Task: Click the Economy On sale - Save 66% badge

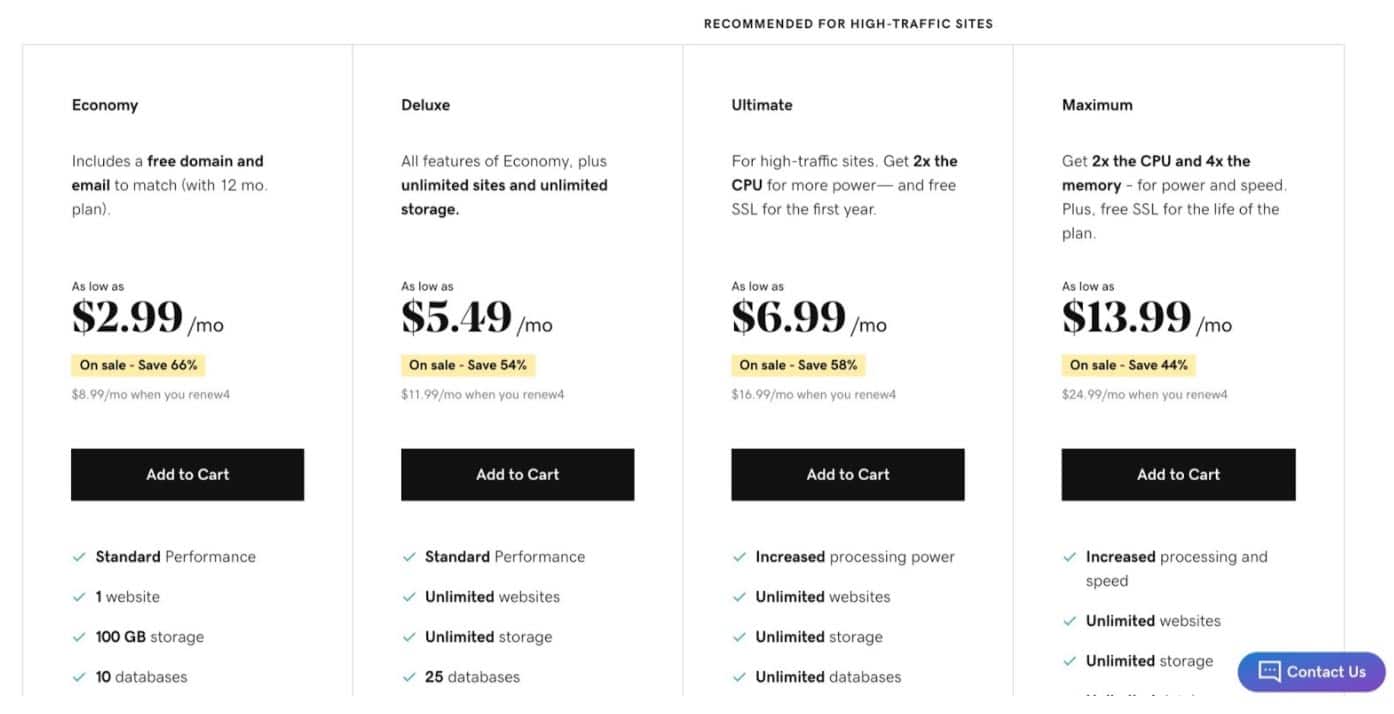Action: (138, 365)
